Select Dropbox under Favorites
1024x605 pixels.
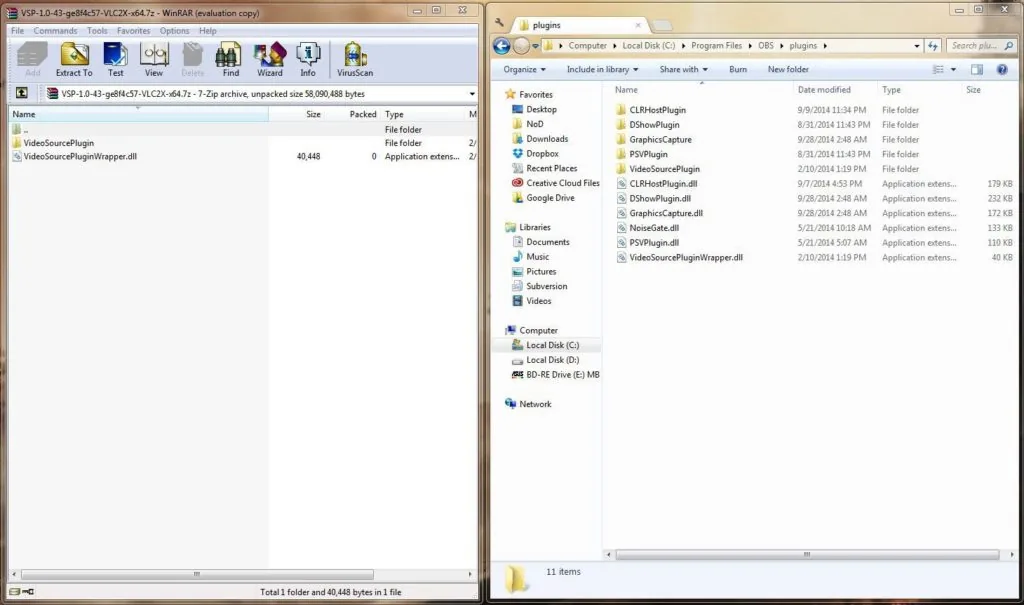tap(540, 153)
